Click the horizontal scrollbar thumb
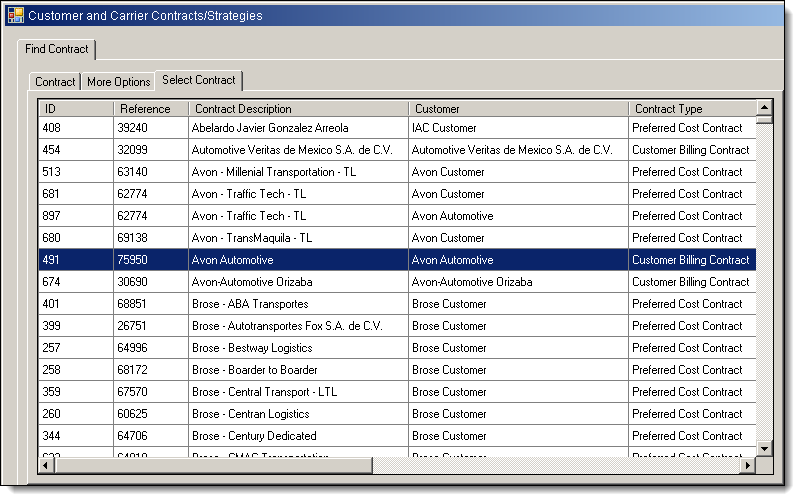Viewport: 800px width, 501px height. (x=213, y=465)
